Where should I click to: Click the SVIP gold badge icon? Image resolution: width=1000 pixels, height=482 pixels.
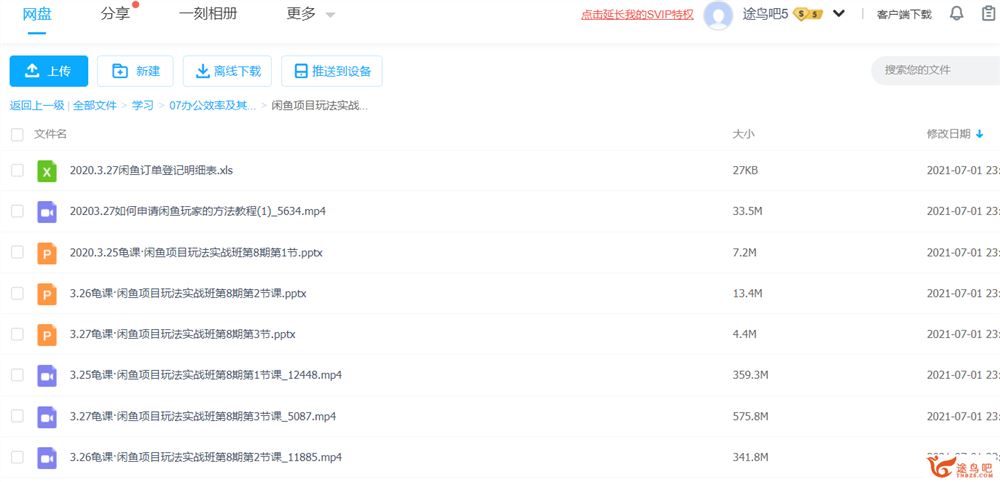(807, 14)
